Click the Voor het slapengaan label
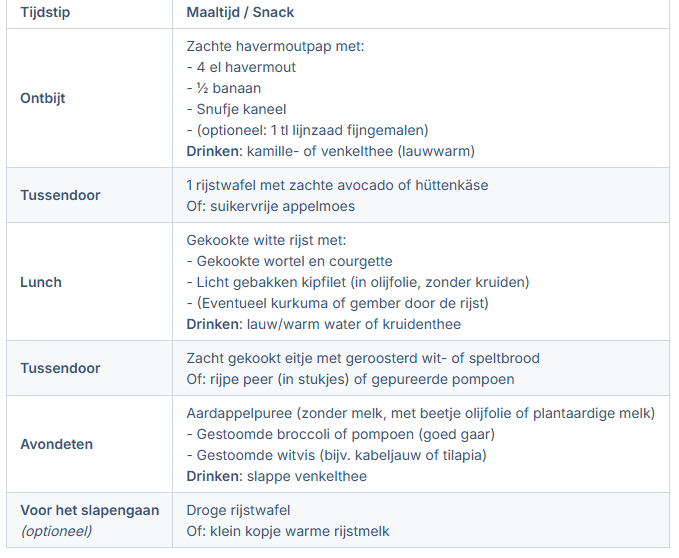Screen dimensions: 679x558 (89, 510)
